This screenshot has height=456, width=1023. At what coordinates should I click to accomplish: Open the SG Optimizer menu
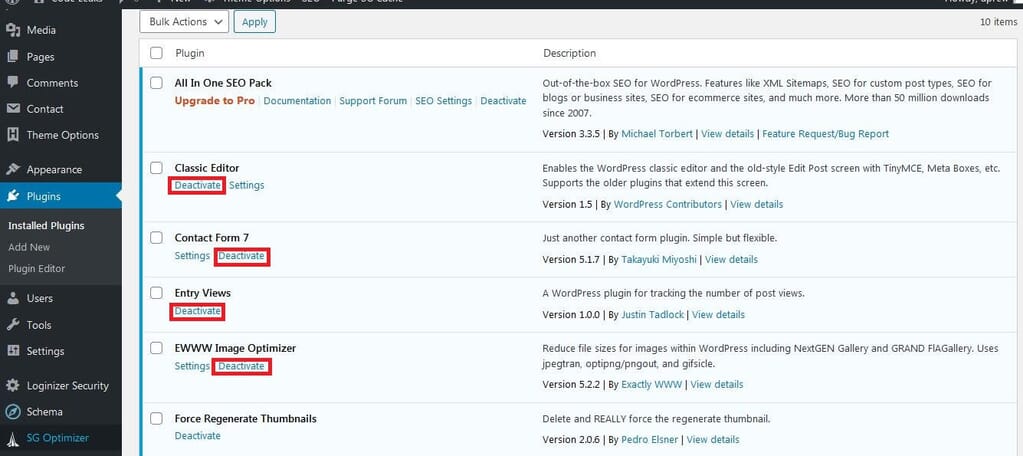click(57, 438)
